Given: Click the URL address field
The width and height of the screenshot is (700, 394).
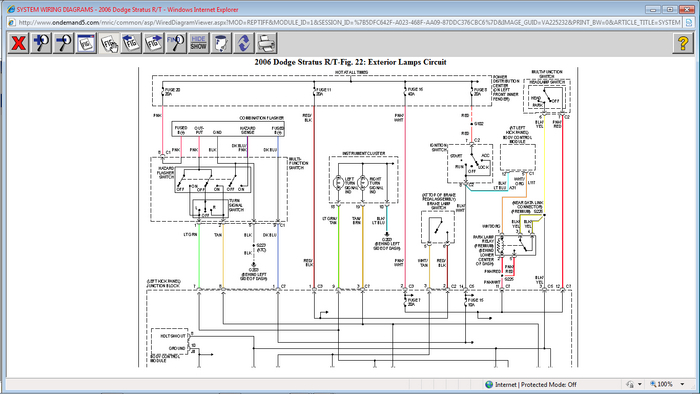Looking at the screenshot, I should point(350,22).
